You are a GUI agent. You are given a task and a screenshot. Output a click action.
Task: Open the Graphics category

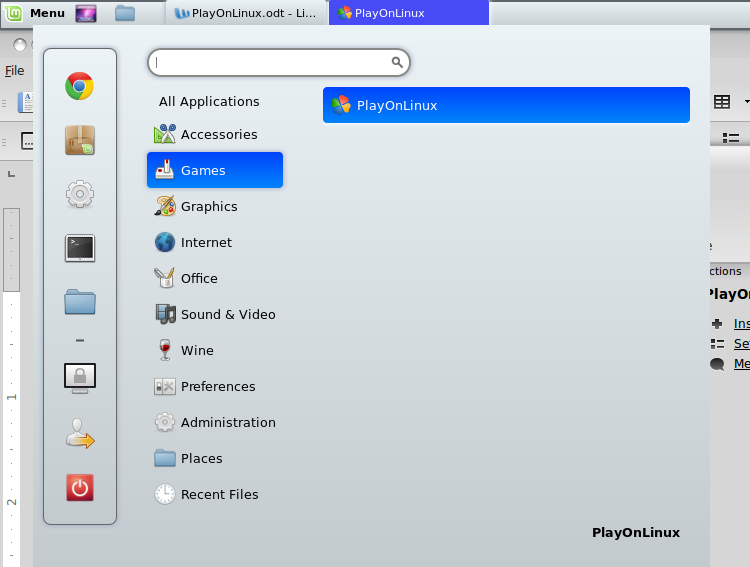point(215,206)
